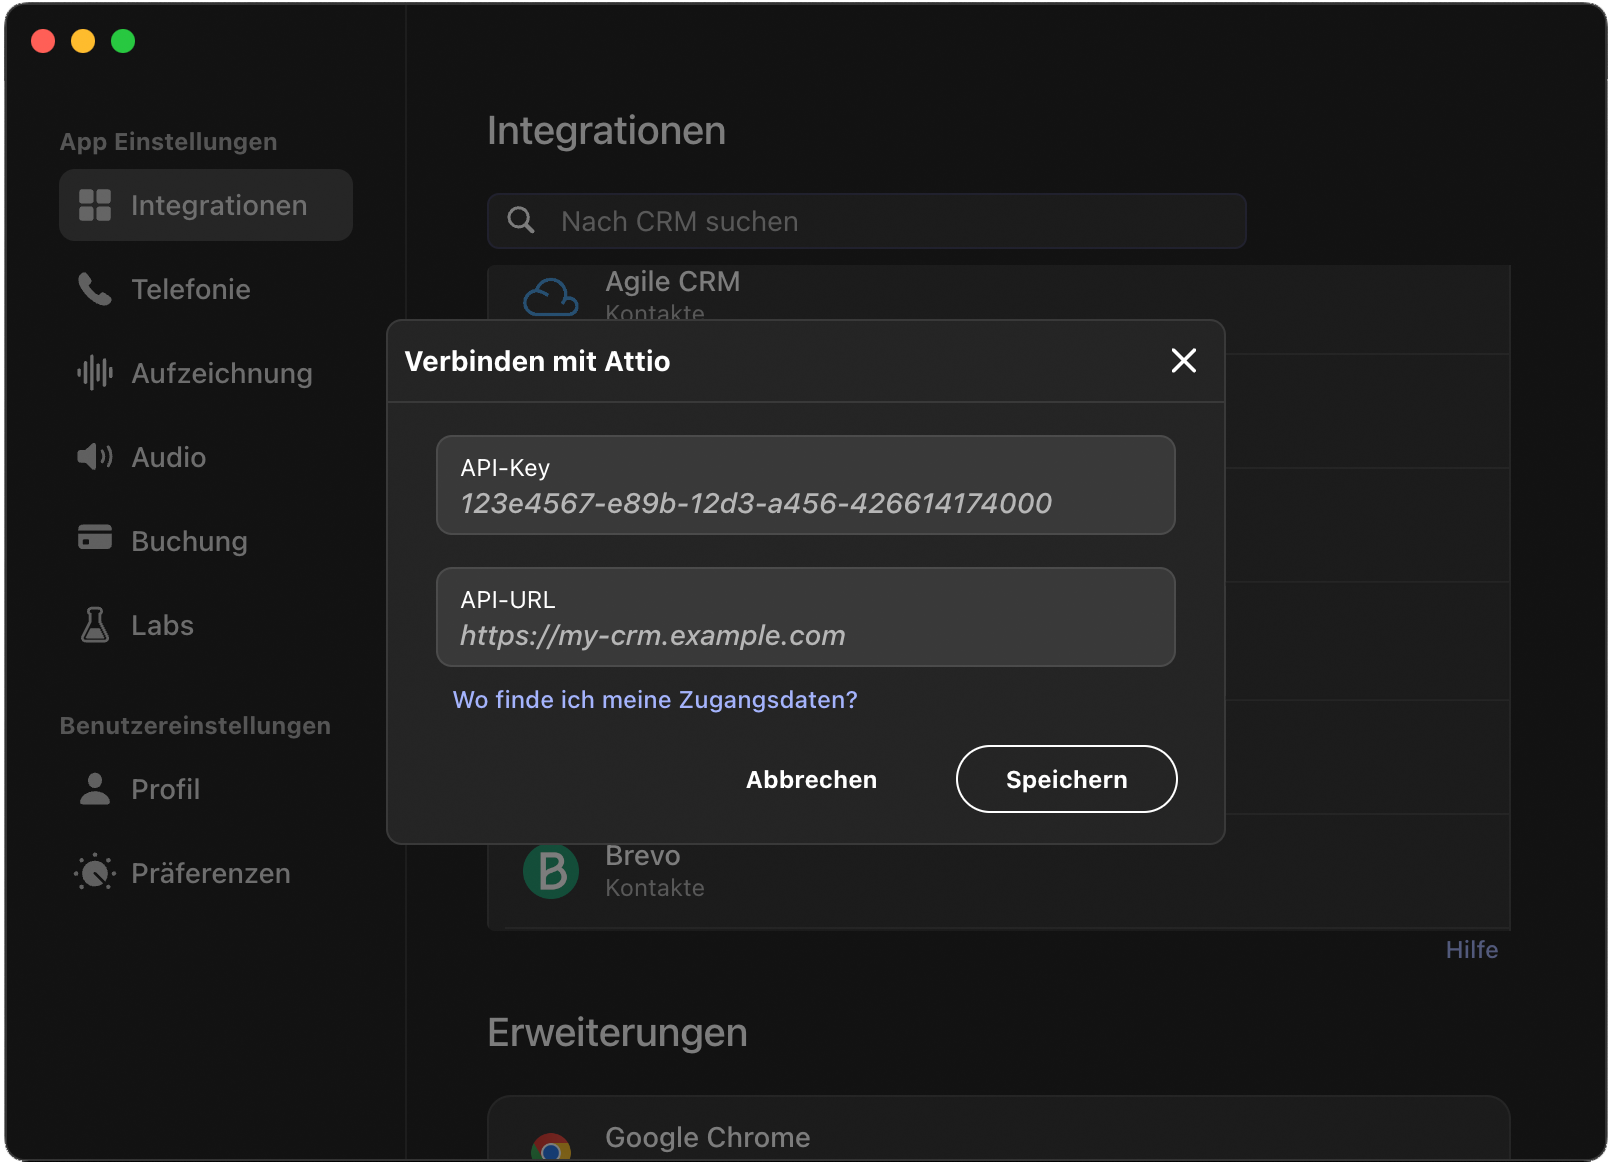Click the Integrationen grid icon in sidebar
The image size is (1612, 1162).
[x=95, y=205]
